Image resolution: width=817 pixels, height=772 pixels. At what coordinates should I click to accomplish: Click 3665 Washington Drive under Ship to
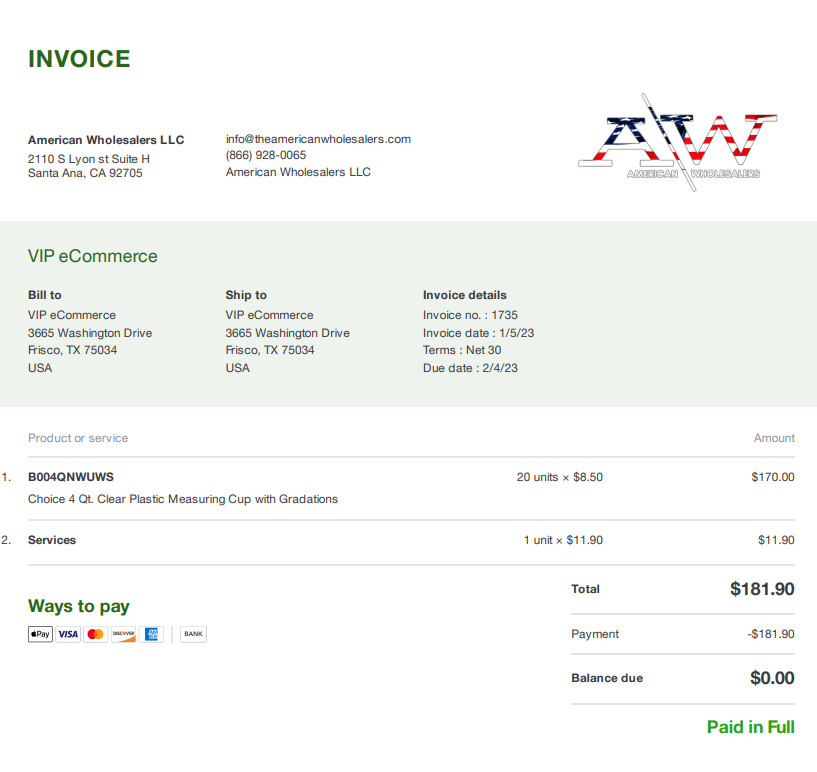(x=288, y=333)
